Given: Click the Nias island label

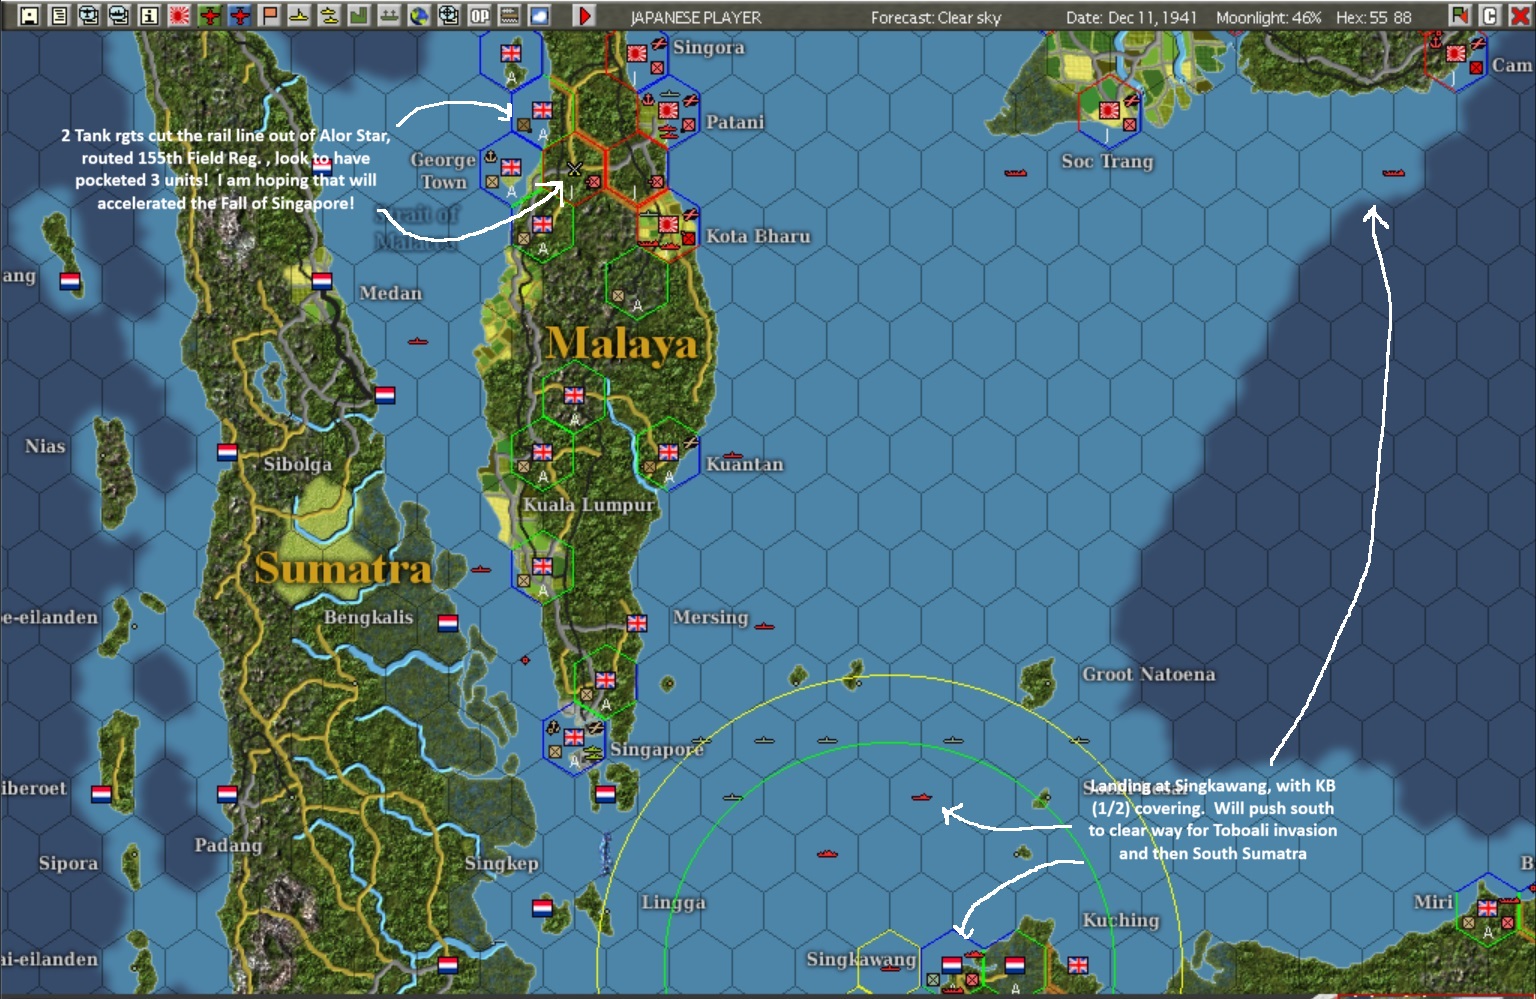Looking at the screenshot, I should (45, 446).
